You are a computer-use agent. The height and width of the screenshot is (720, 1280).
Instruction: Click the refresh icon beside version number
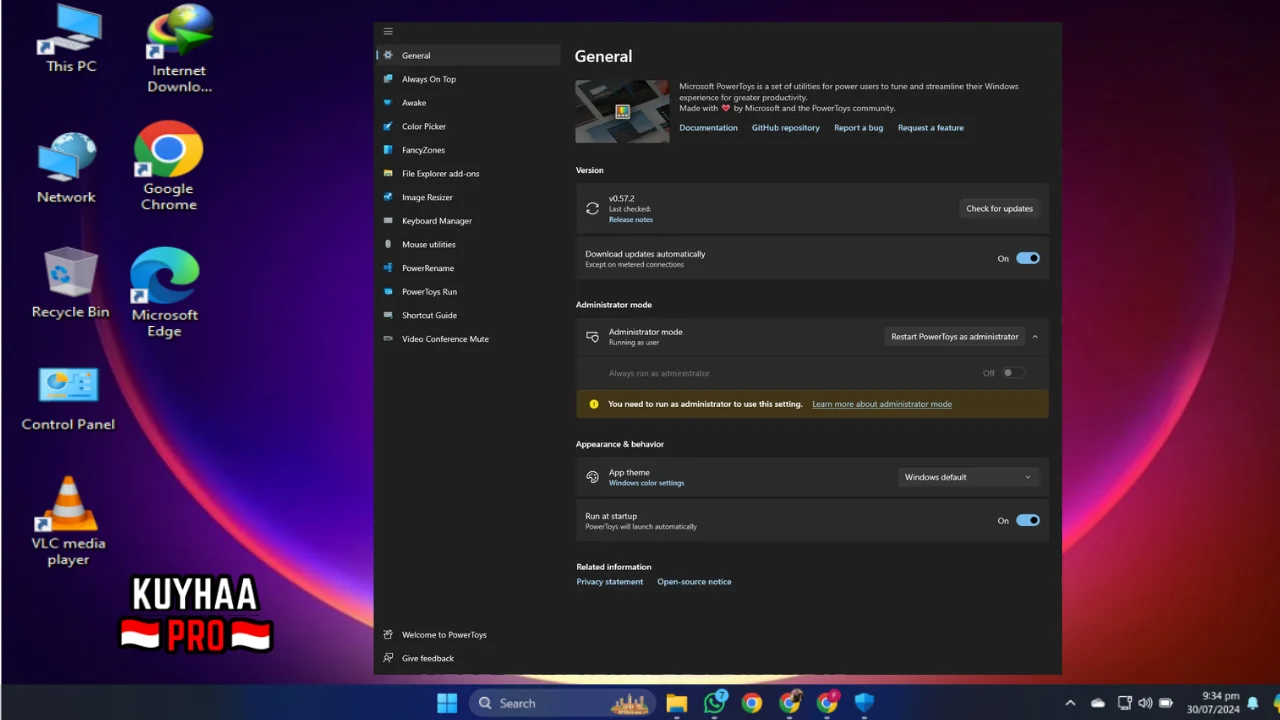pyautogui.click(x=593, y=208)
